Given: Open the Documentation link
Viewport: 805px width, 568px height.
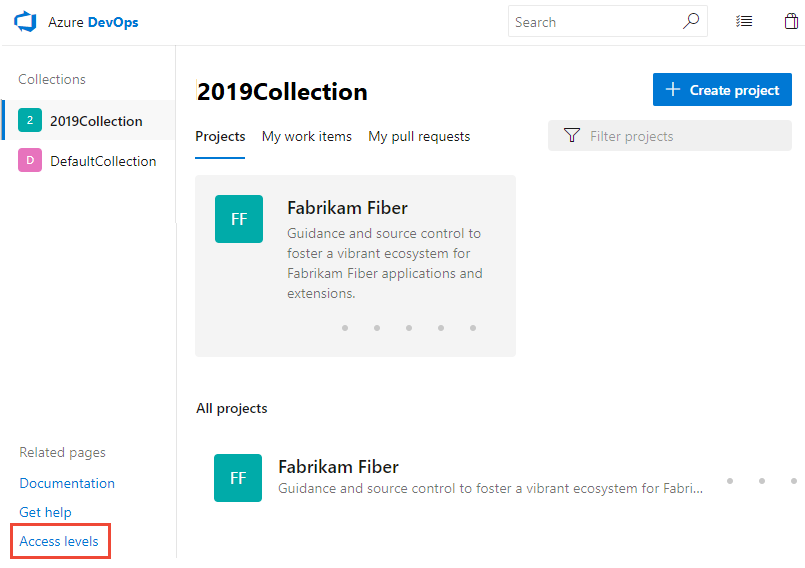Looking at the screenshot, I should [67, 483].
